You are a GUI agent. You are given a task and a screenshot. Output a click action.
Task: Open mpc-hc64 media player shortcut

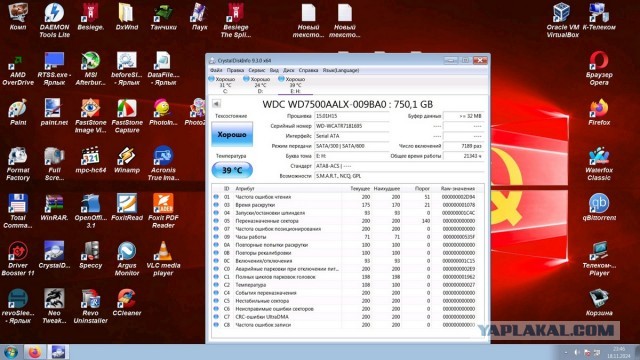pyautogui.click(x=91, y=159)
